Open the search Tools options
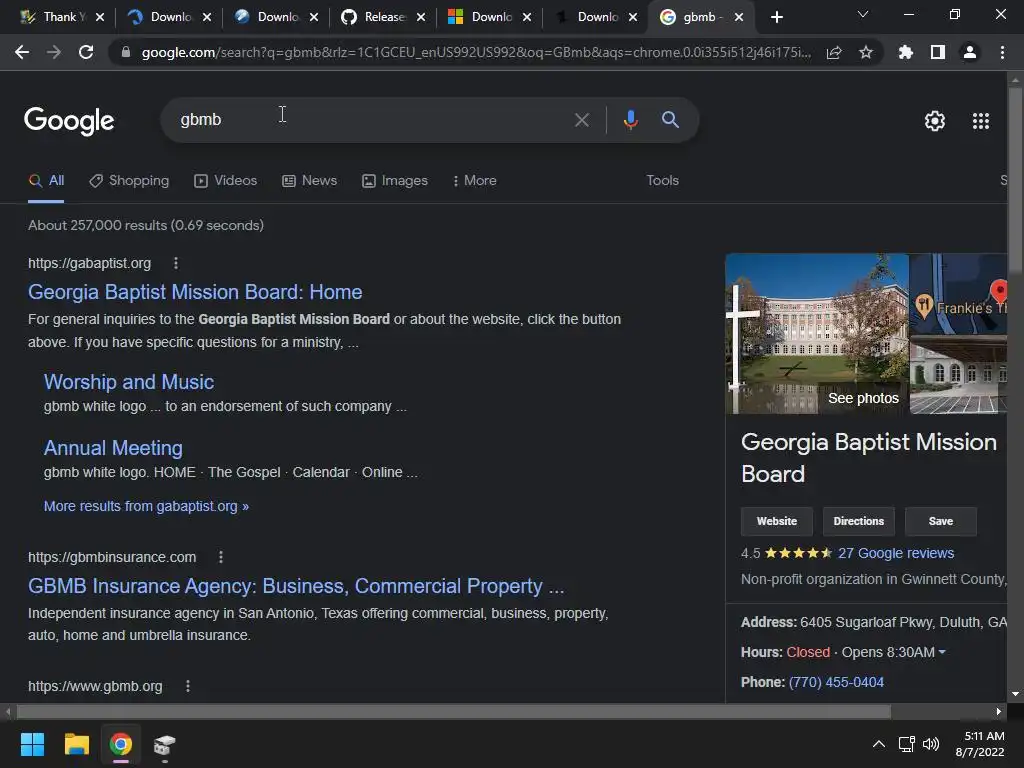The image size is (1024, 768). (662, 181)
